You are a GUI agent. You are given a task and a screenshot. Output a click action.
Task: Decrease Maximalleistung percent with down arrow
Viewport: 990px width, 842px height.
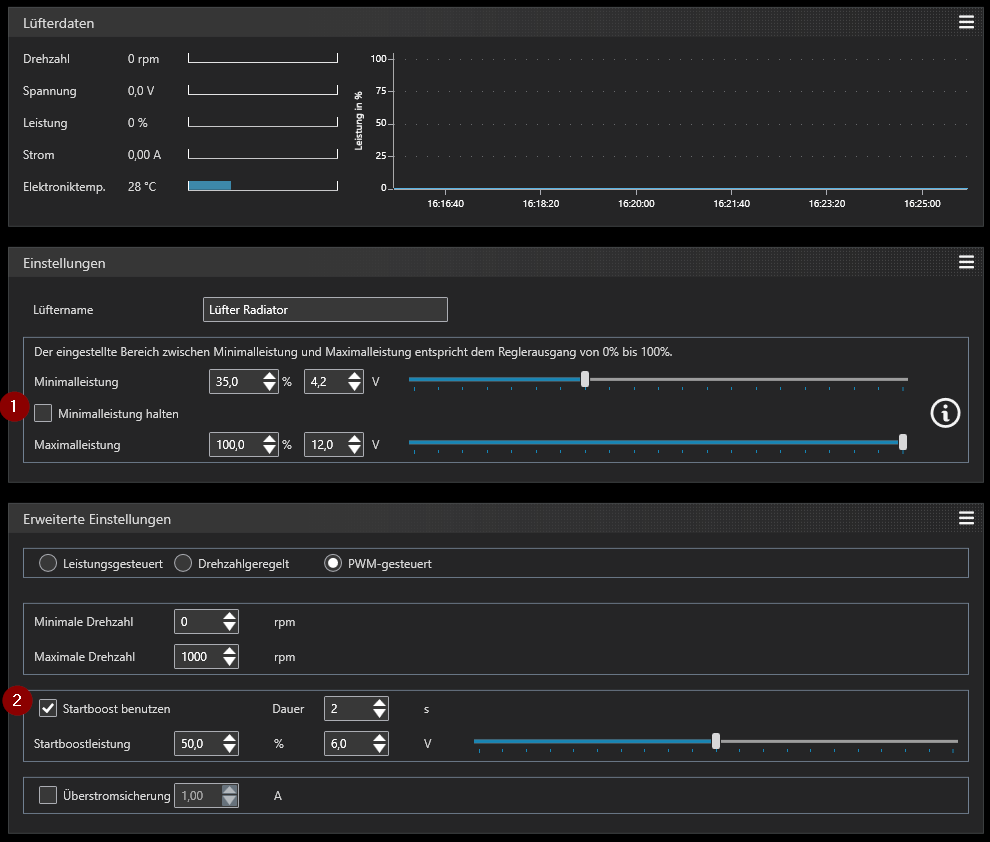coord(270,449)
